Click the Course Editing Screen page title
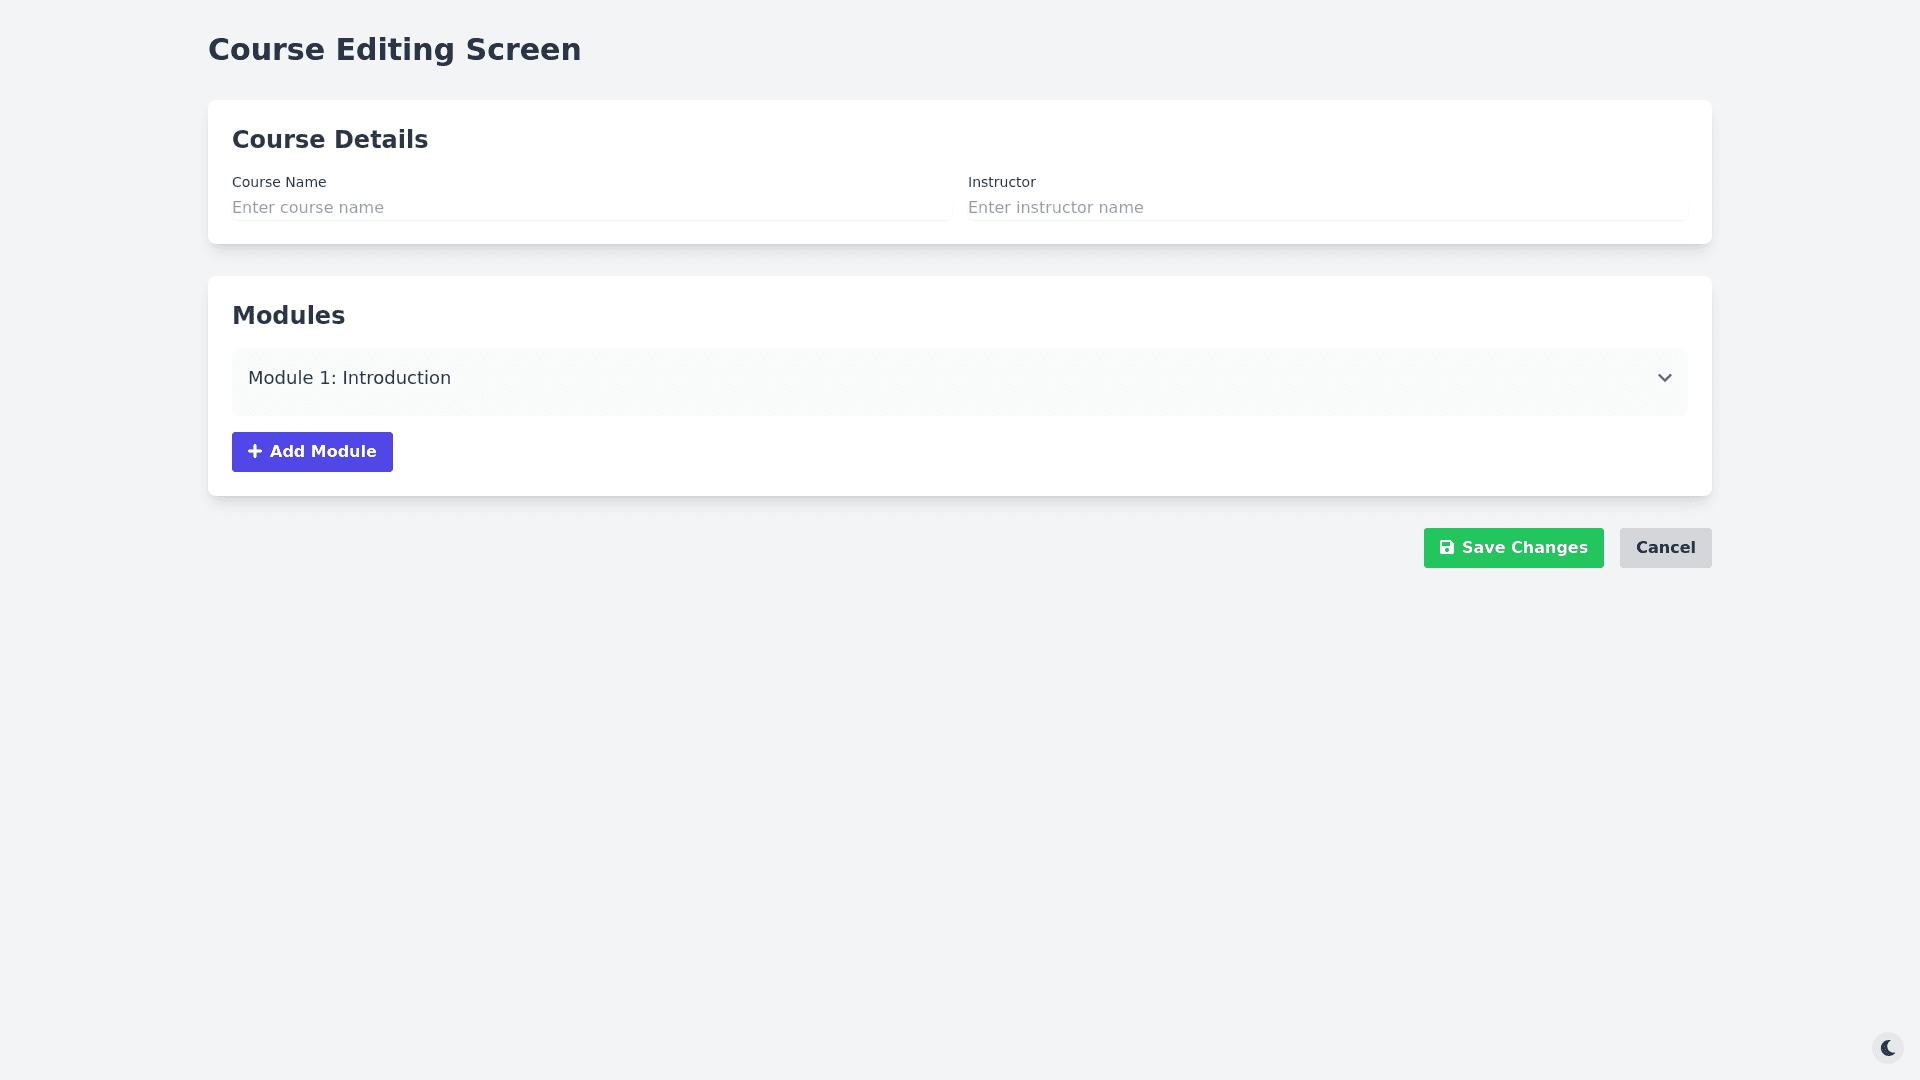 [x=394, y=50]
